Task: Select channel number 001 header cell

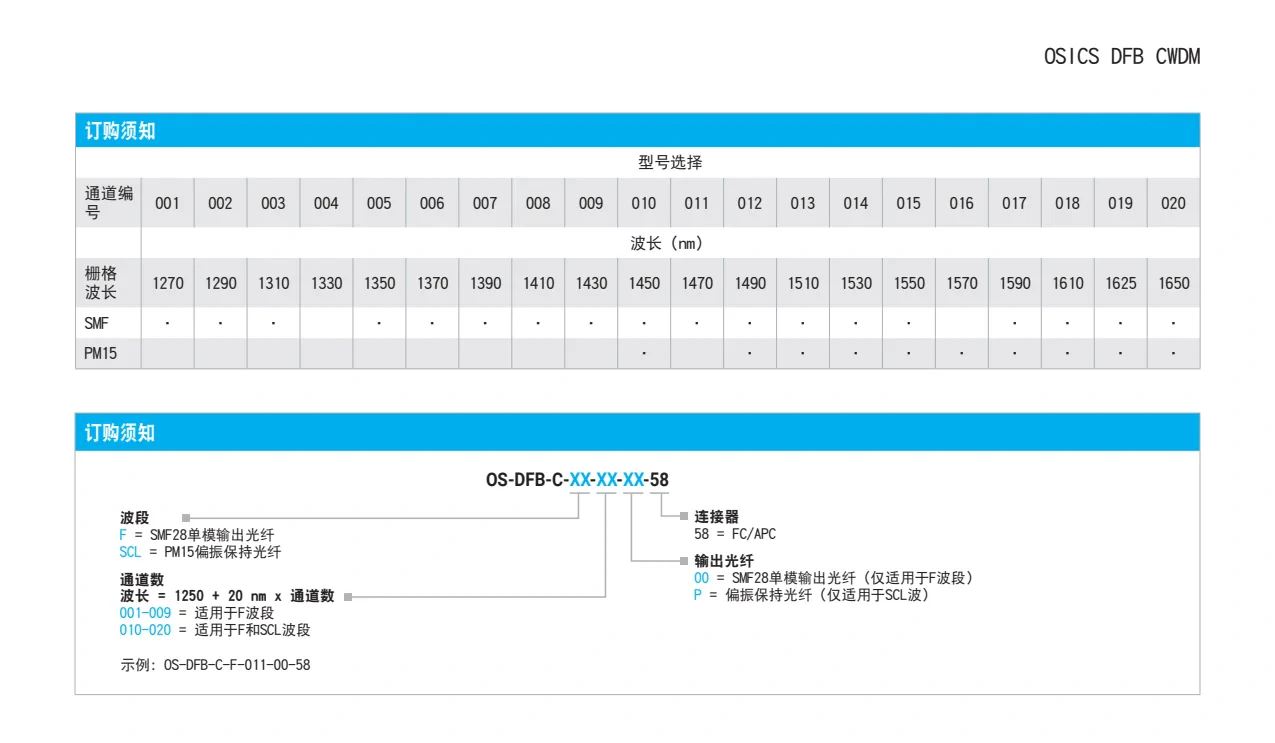Action: point(167,203)
